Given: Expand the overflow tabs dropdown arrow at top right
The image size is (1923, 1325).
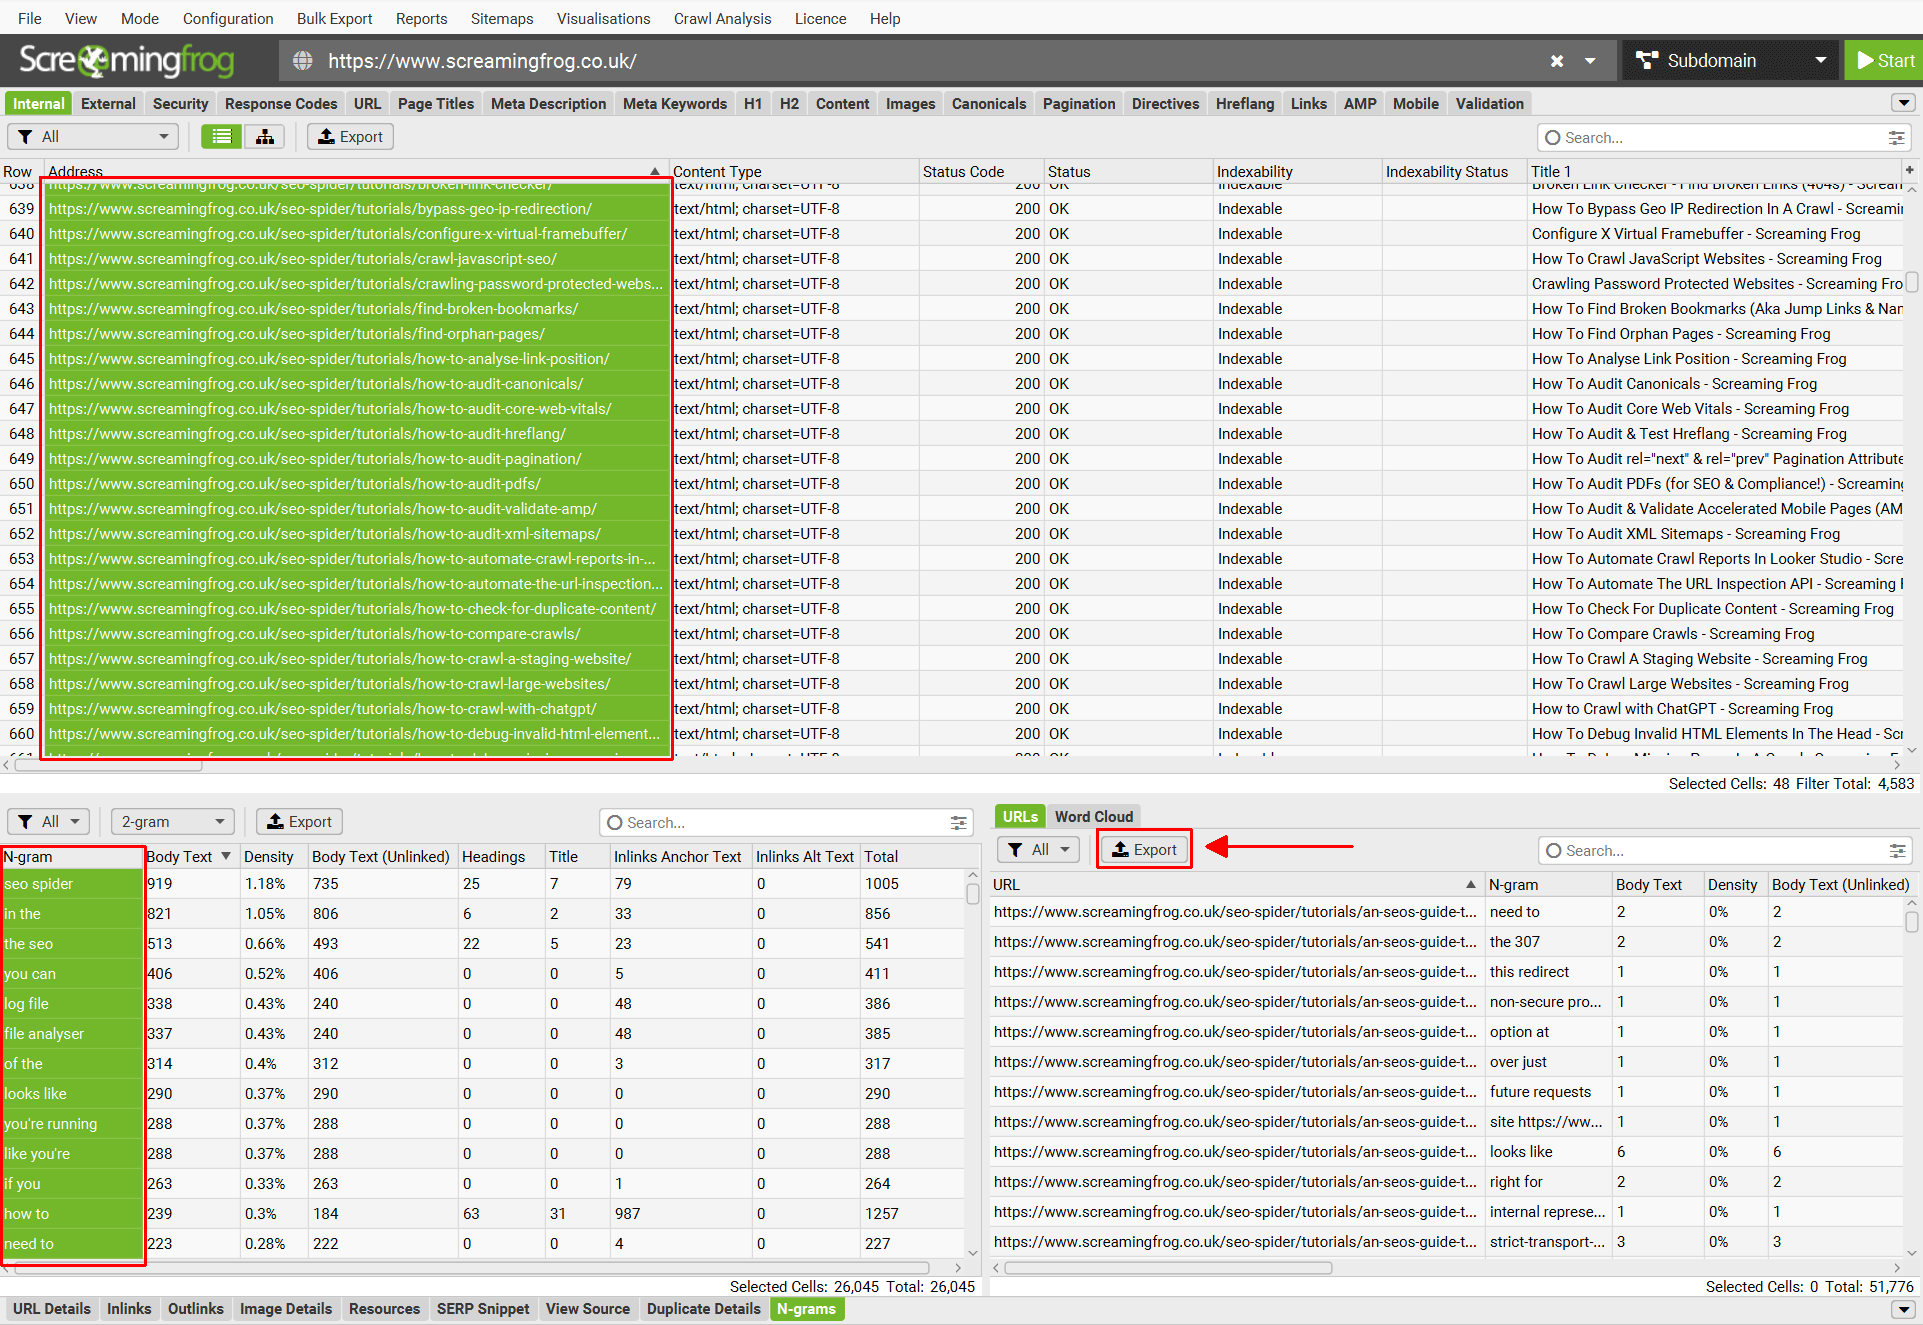Looking at the screenshot, I should pos(1903,103).
